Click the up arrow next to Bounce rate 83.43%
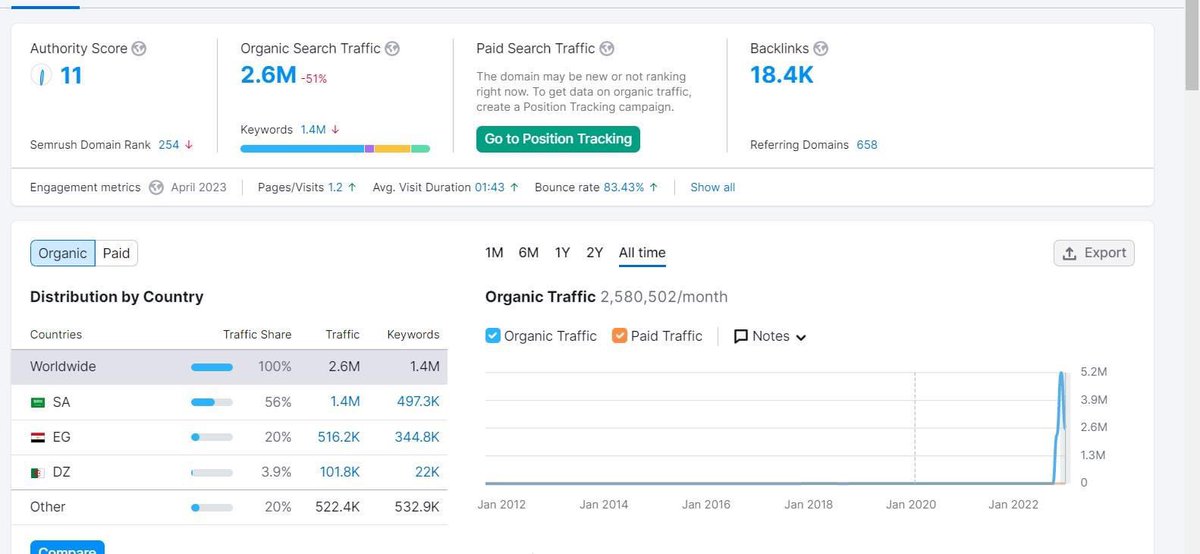This screenshot has width=1200, height=554. coord(654,187)
